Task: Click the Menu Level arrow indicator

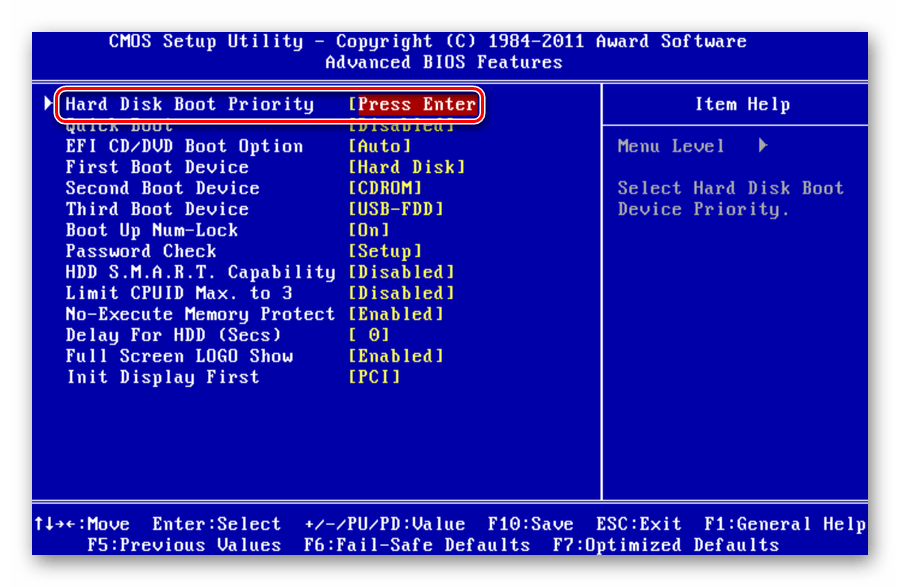Action: click(763, 146)
